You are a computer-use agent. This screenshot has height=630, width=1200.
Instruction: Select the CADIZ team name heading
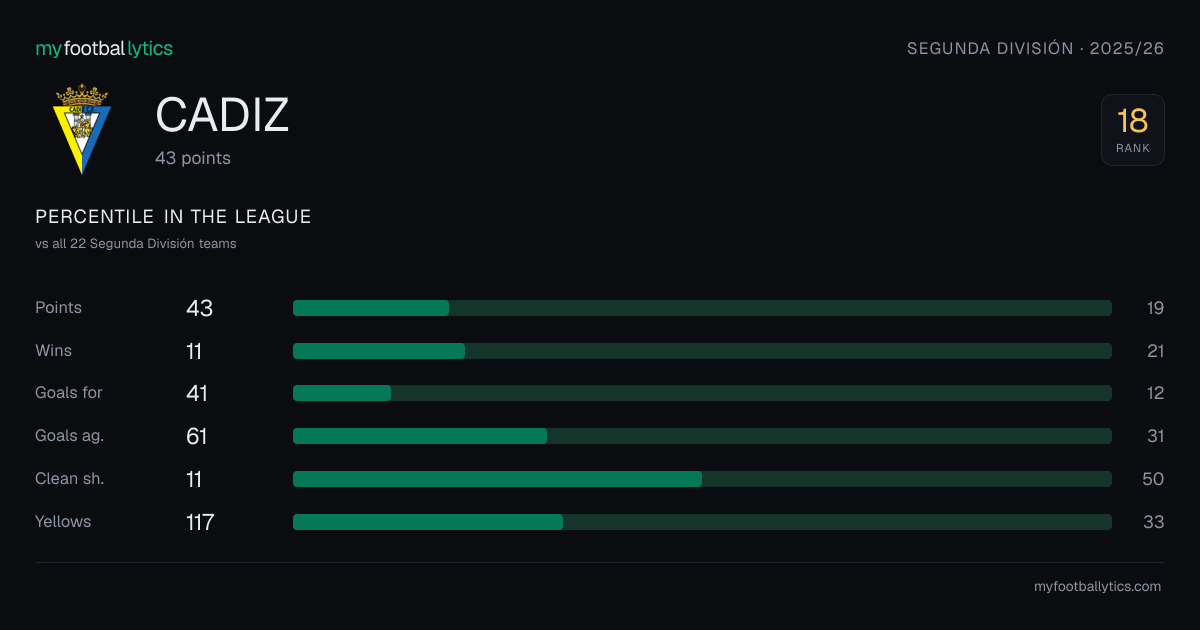(x=222, y=115)
